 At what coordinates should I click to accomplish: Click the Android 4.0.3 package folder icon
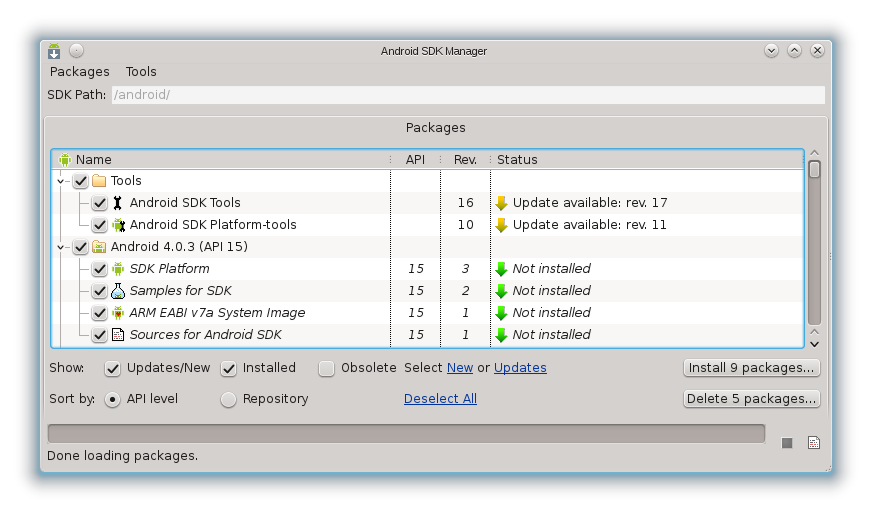coord(99,247)
